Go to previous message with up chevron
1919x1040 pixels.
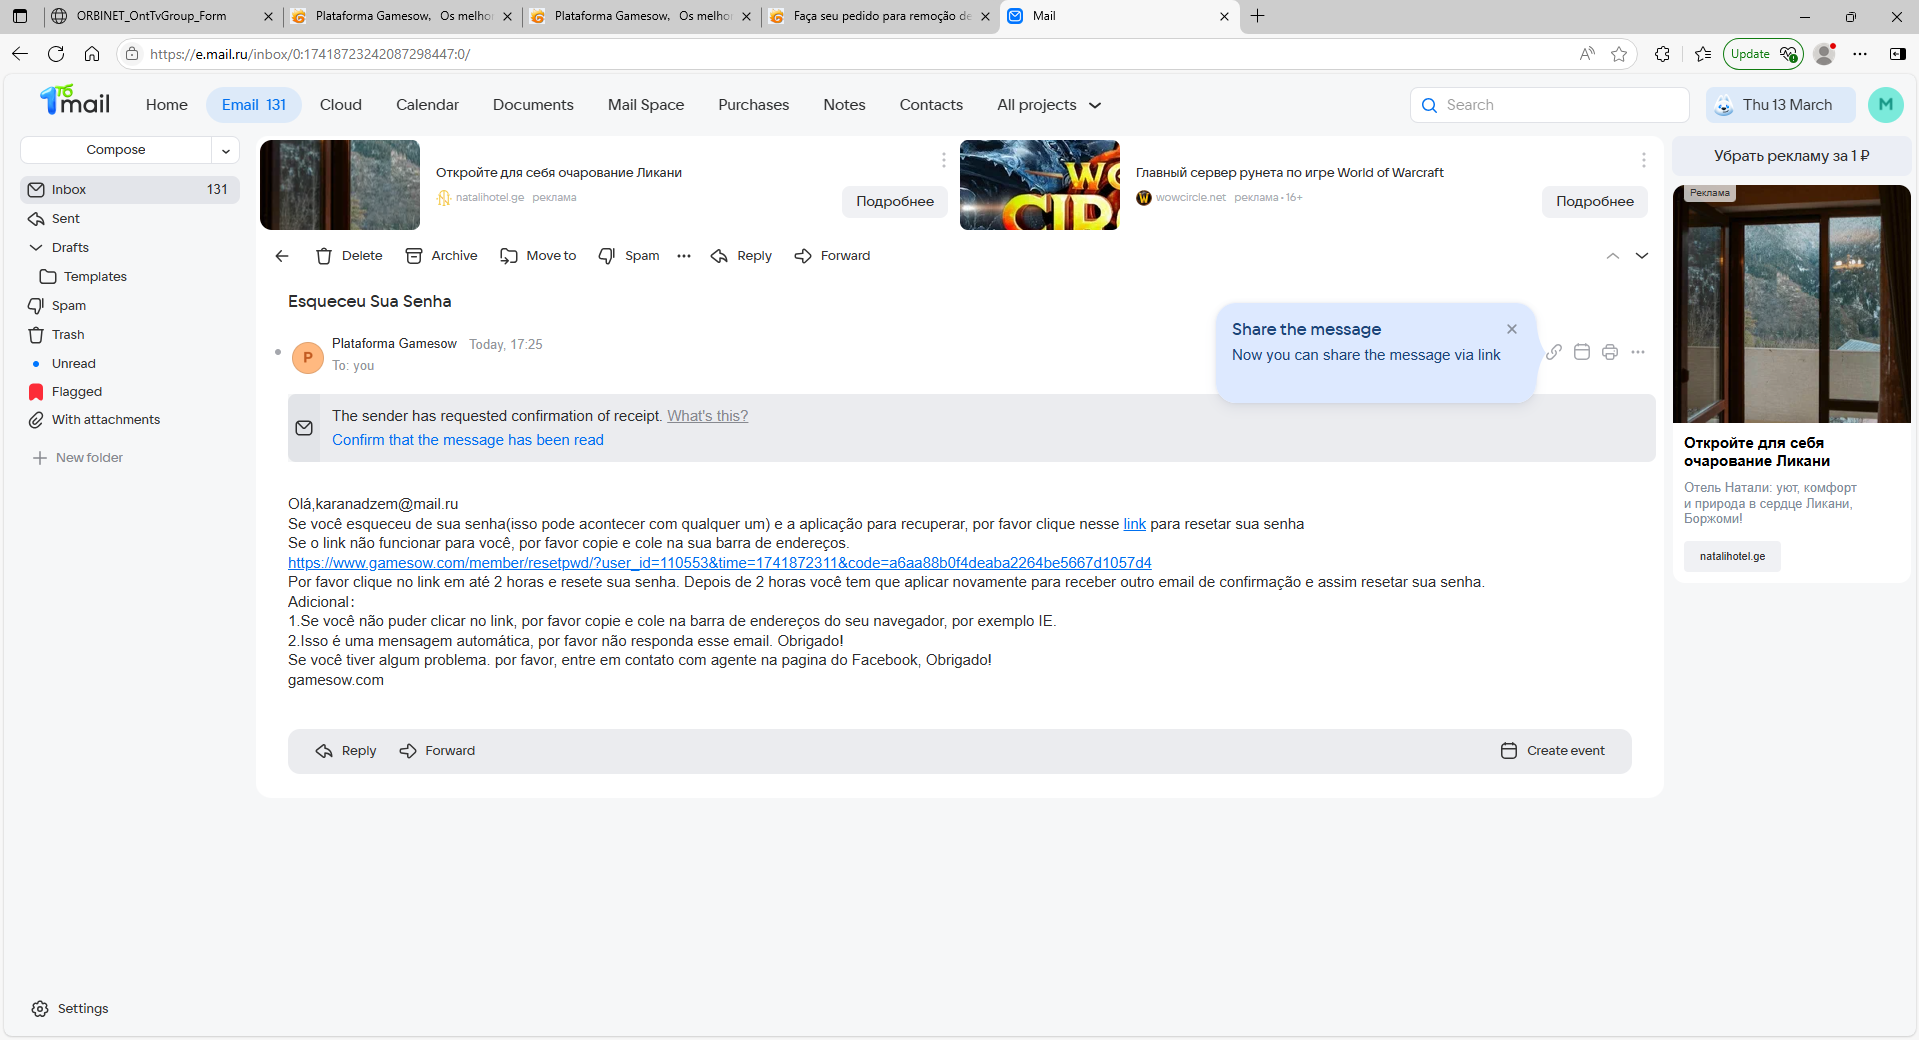tap(1613, 256)
